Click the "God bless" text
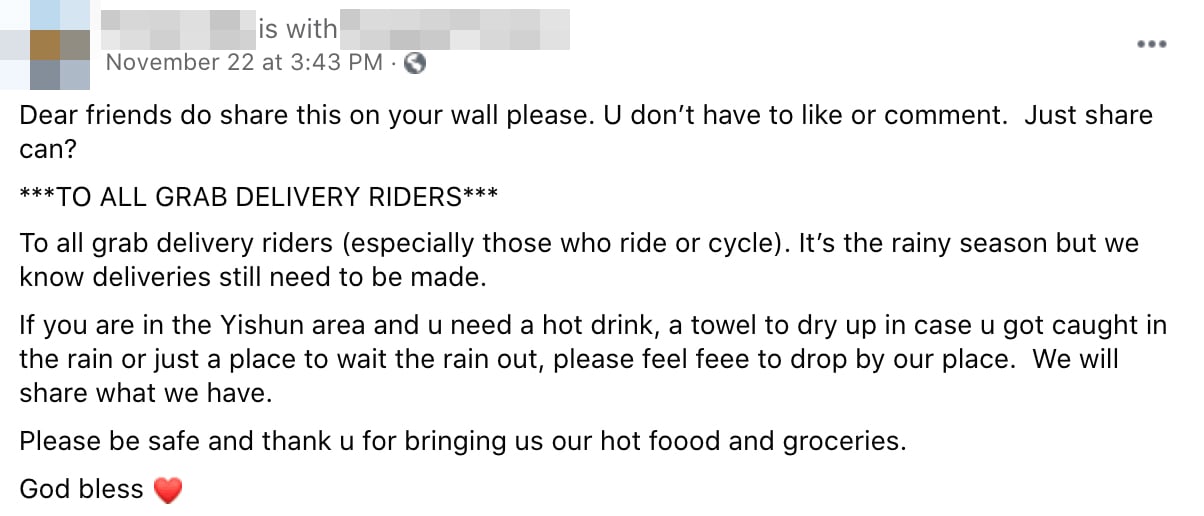This screenshot has width=1204, height=516. pyautogui.click(x=82, y=490)
